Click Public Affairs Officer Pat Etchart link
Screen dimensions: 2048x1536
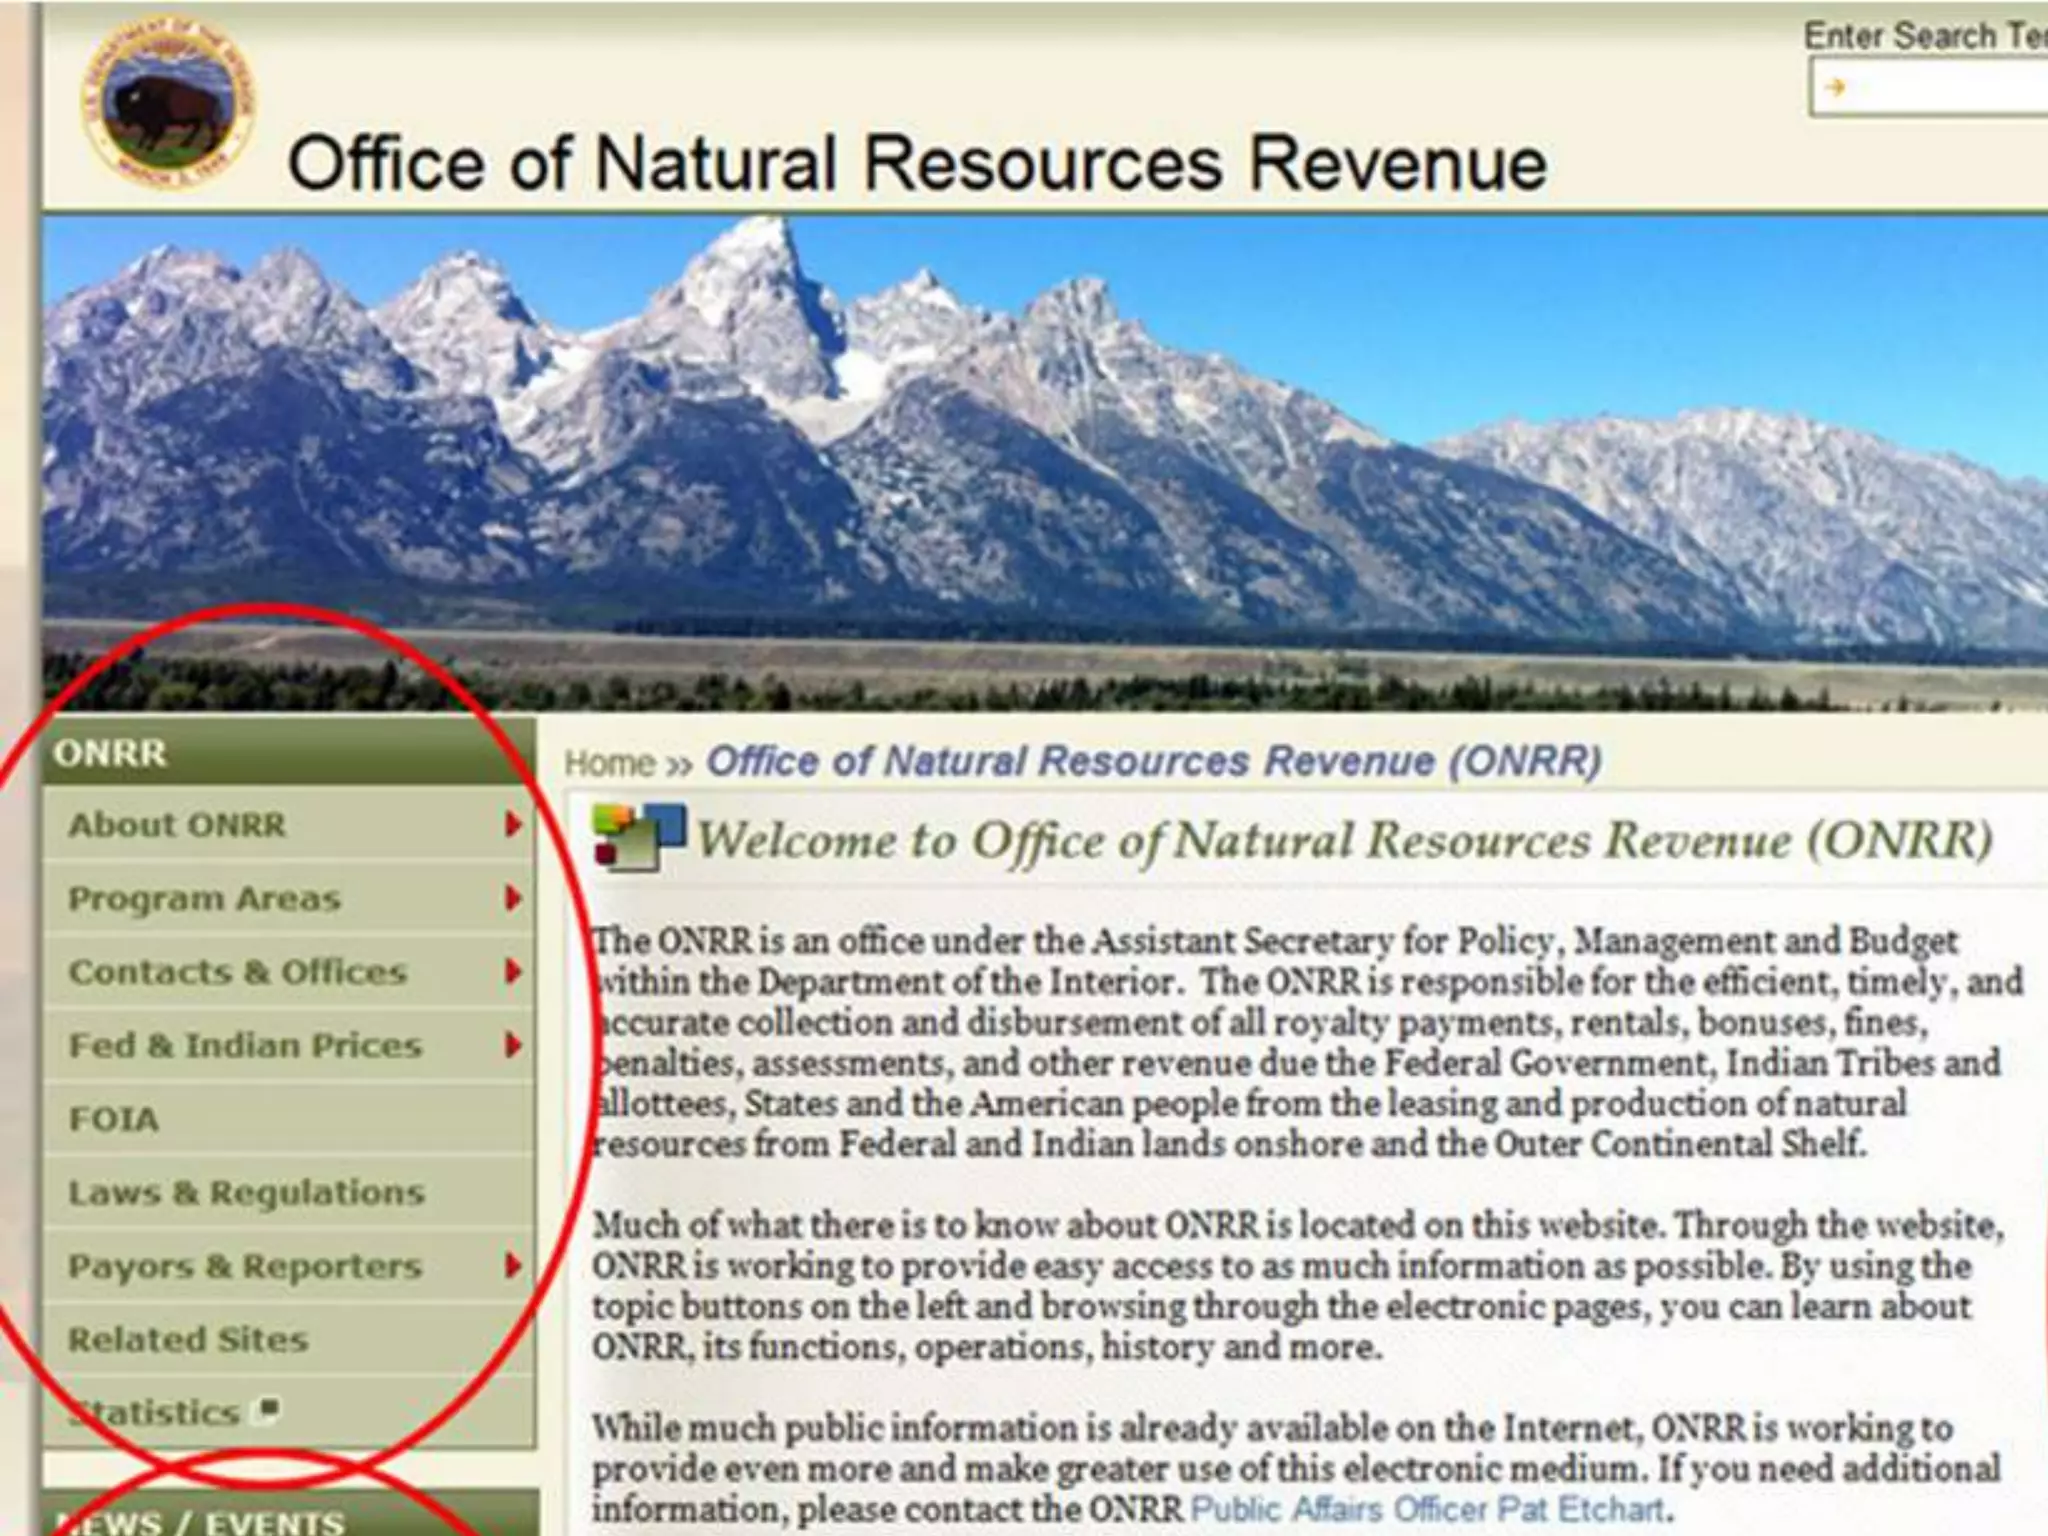click(x=1428, y=1508)
